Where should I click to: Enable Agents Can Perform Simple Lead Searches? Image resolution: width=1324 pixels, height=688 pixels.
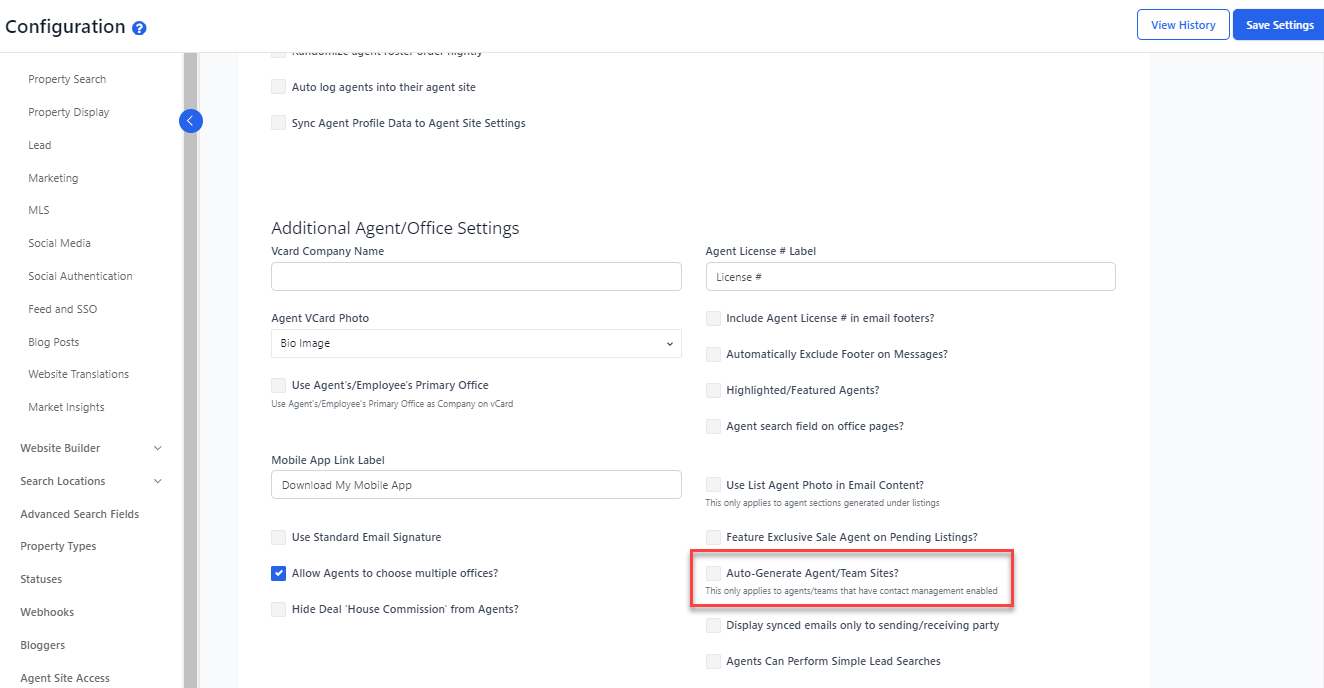pos(714,661)
